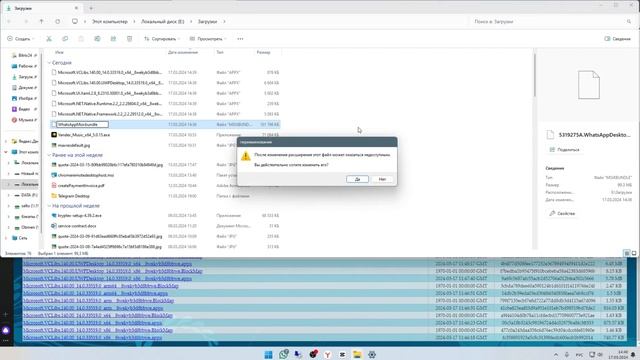The image size is (640, 360).
Task: Click the WhatsApp file rename text field
Action: tap(82, 124)
